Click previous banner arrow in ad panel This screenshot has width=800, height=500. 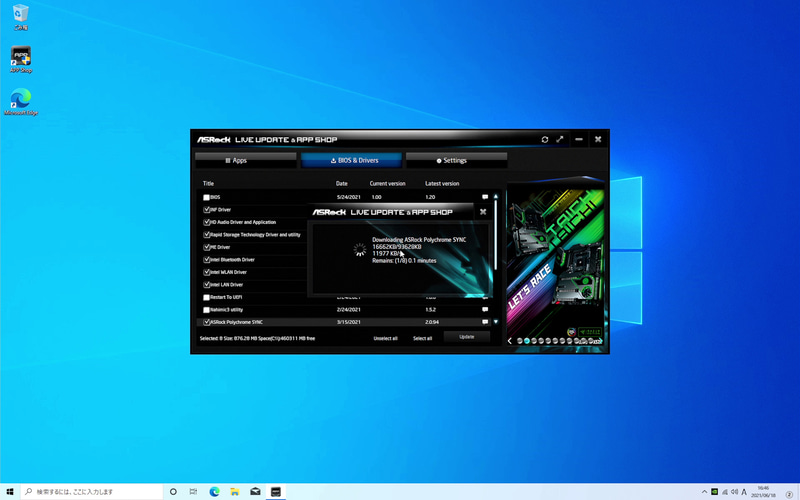click(x=510, y=341)
